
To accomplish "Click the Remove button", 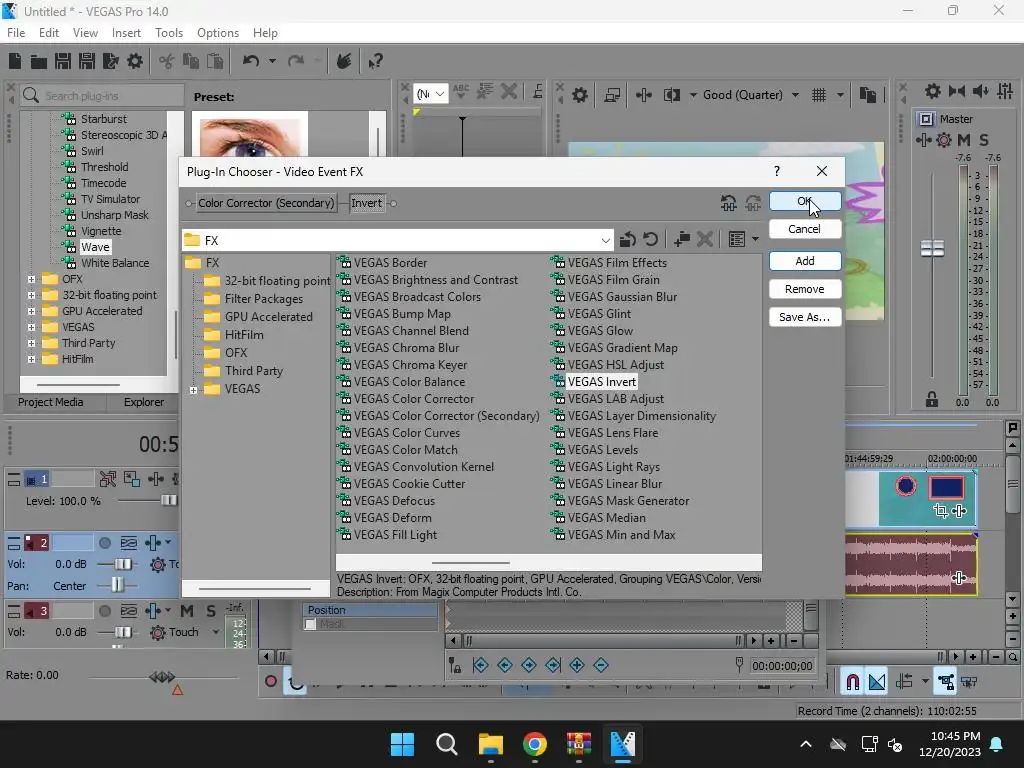I will click(x=805, y=289).
